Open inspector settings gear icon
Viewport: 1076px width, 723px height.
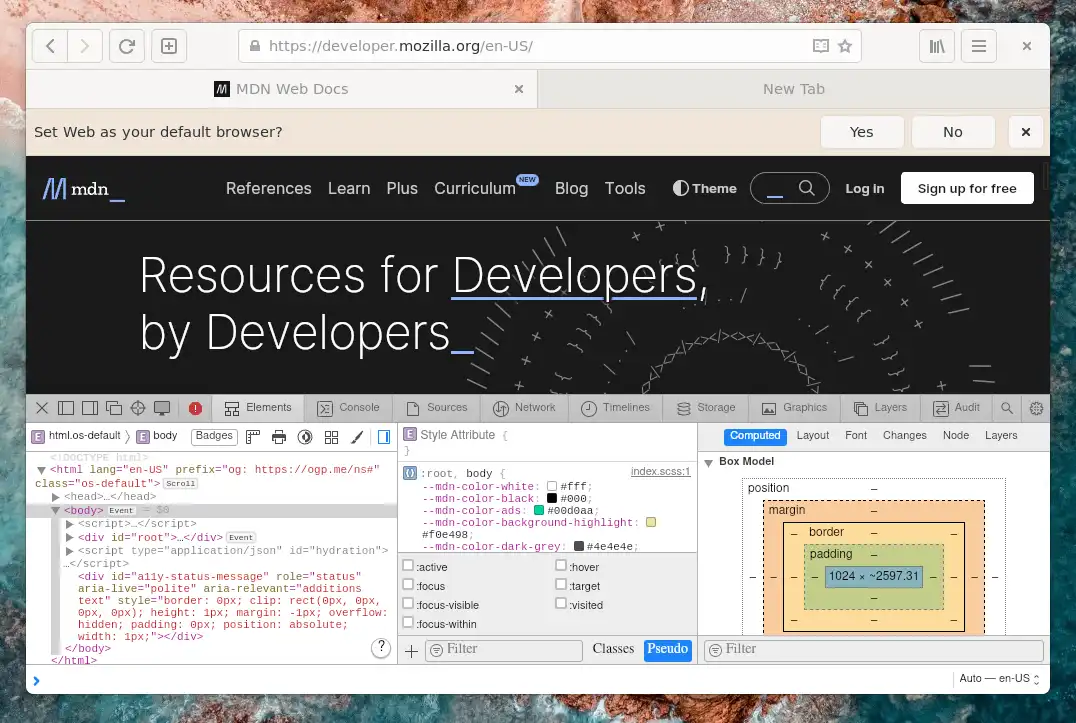pos(1036,408)
